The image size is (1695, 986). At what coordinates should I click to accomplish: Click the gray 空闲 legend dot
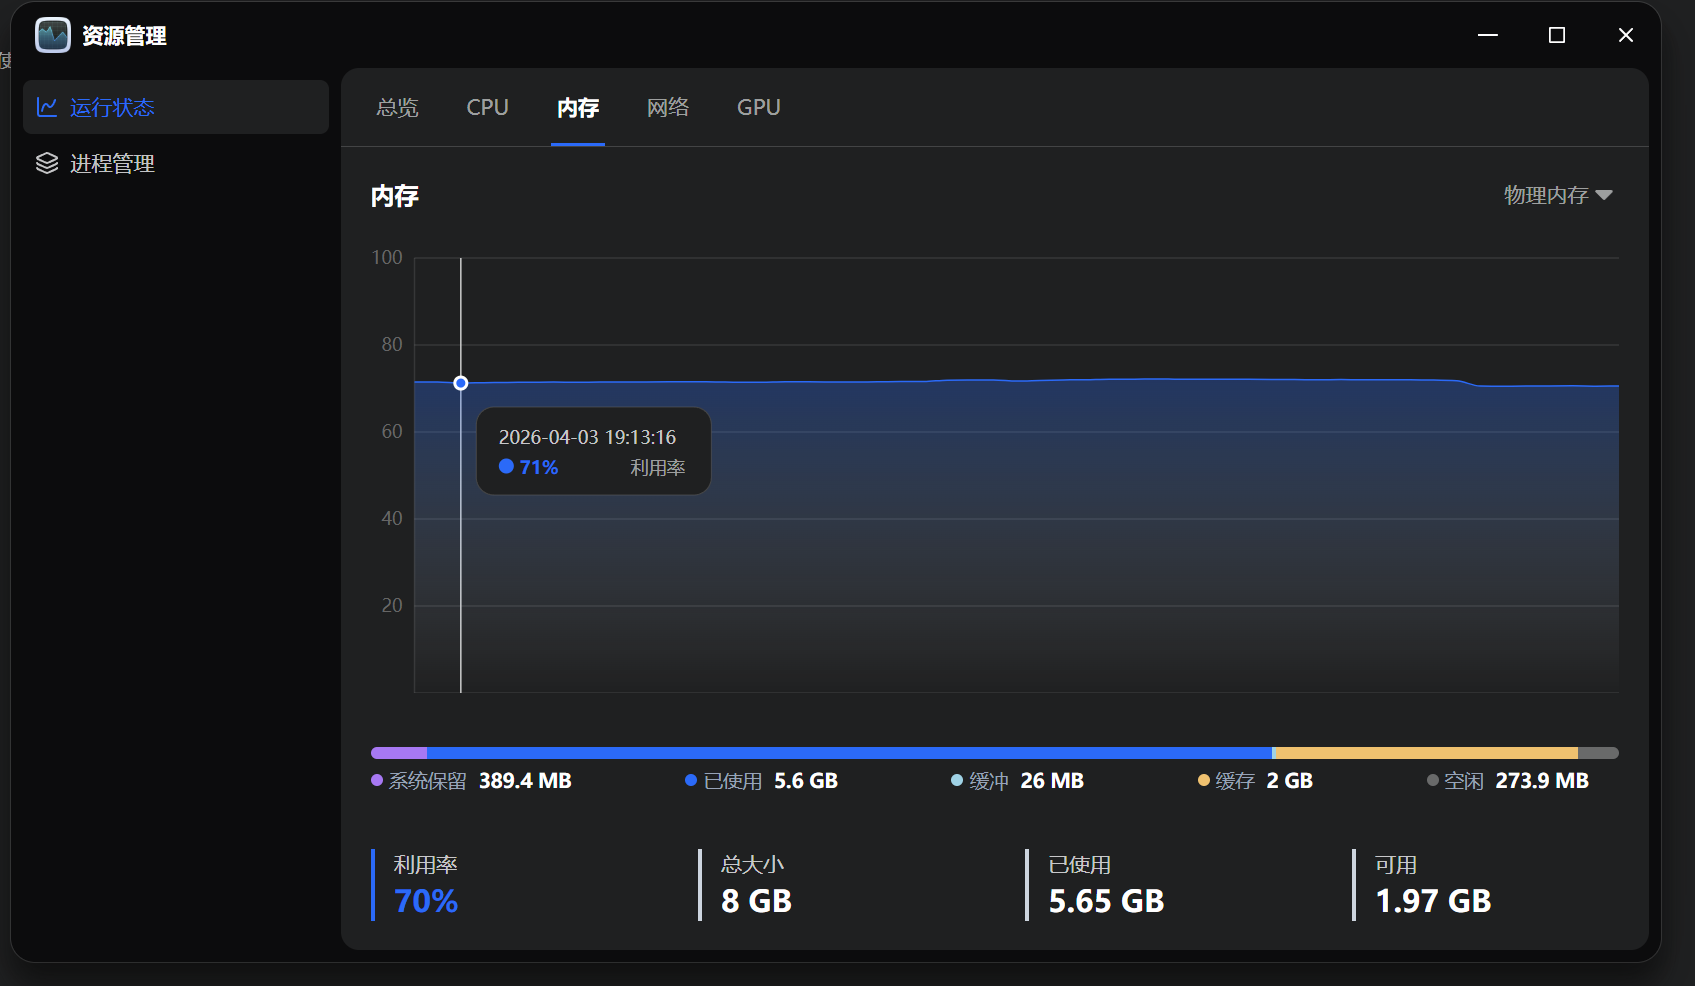coord(1433,781)
